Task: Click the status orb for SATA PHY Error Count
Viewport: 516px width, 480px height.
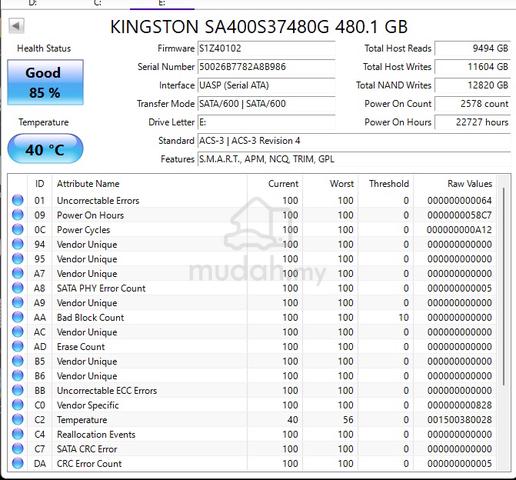Action: pyautogui.click(x=18, y=288)
